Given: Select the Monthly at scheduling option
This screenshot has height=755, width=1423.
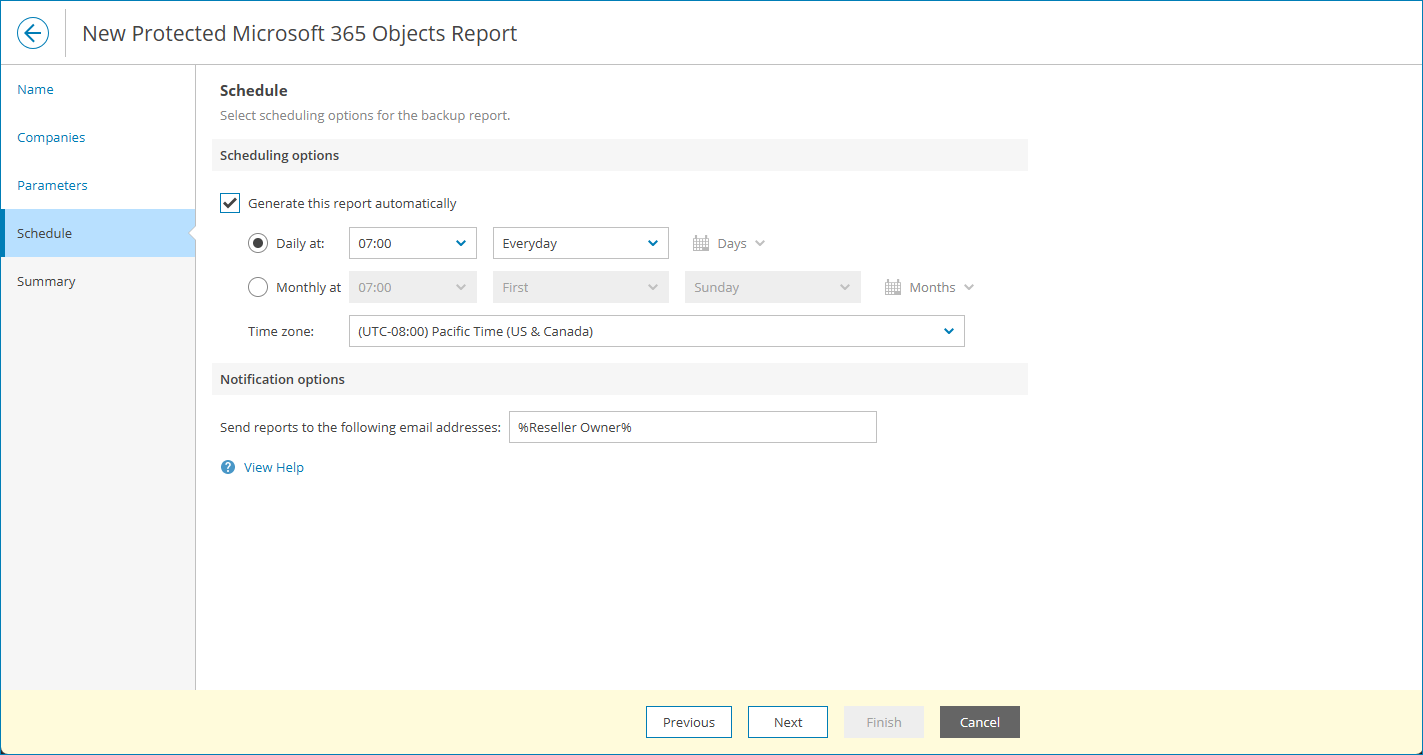Looking at the screenshot, I should pyautogui.click(x=258, y=287).
